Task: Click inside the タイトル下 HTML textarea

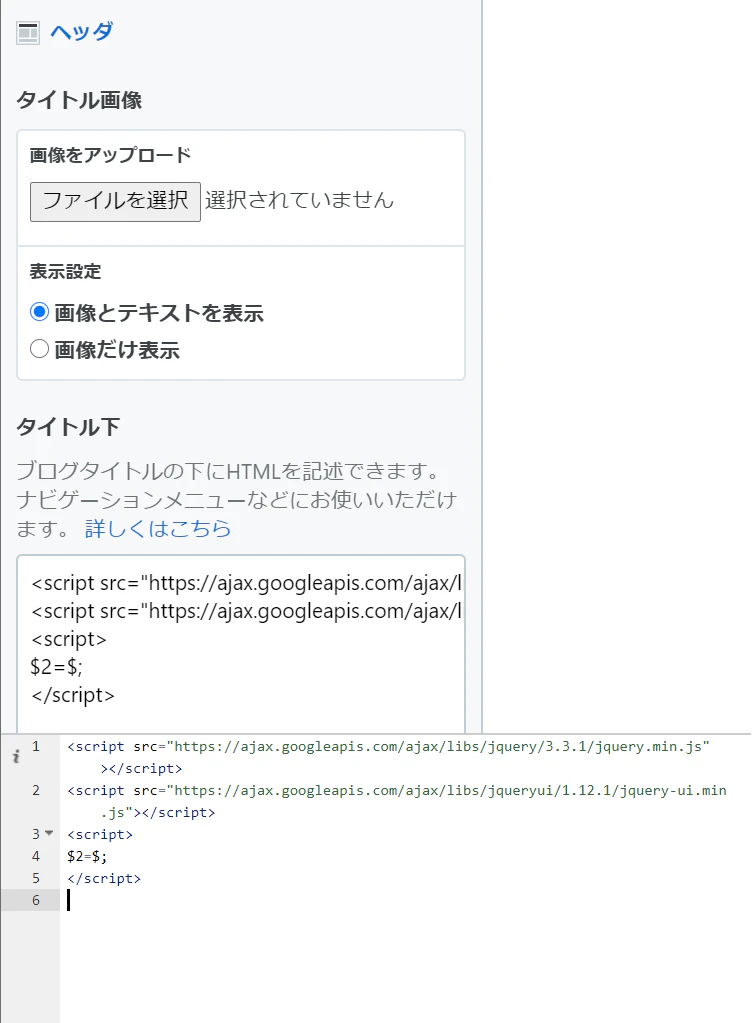Action: click(241, 643)
